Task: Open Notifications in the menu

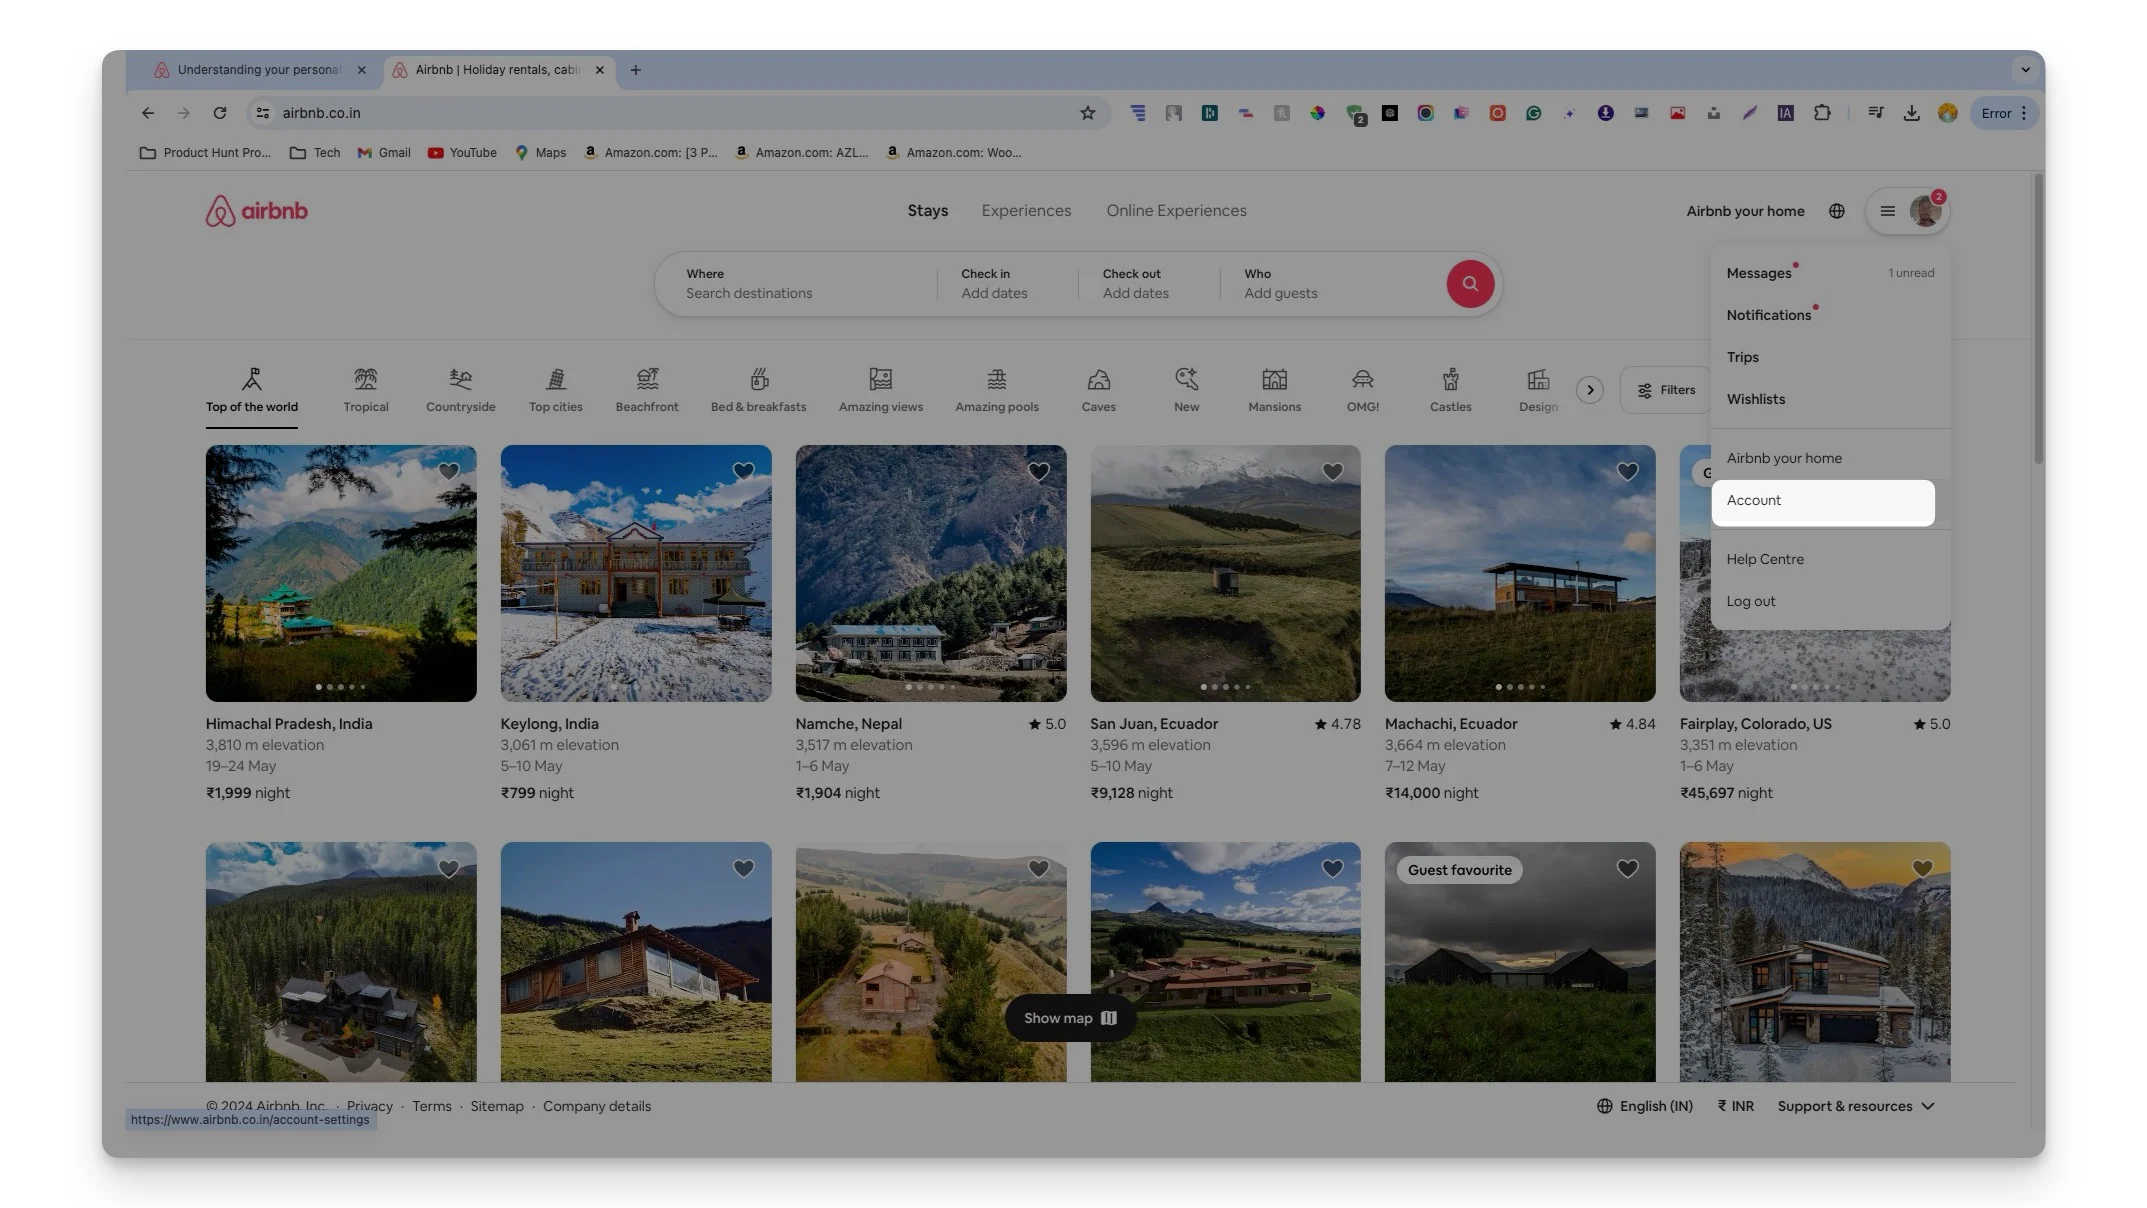Action: click(x=1829, y=315)
